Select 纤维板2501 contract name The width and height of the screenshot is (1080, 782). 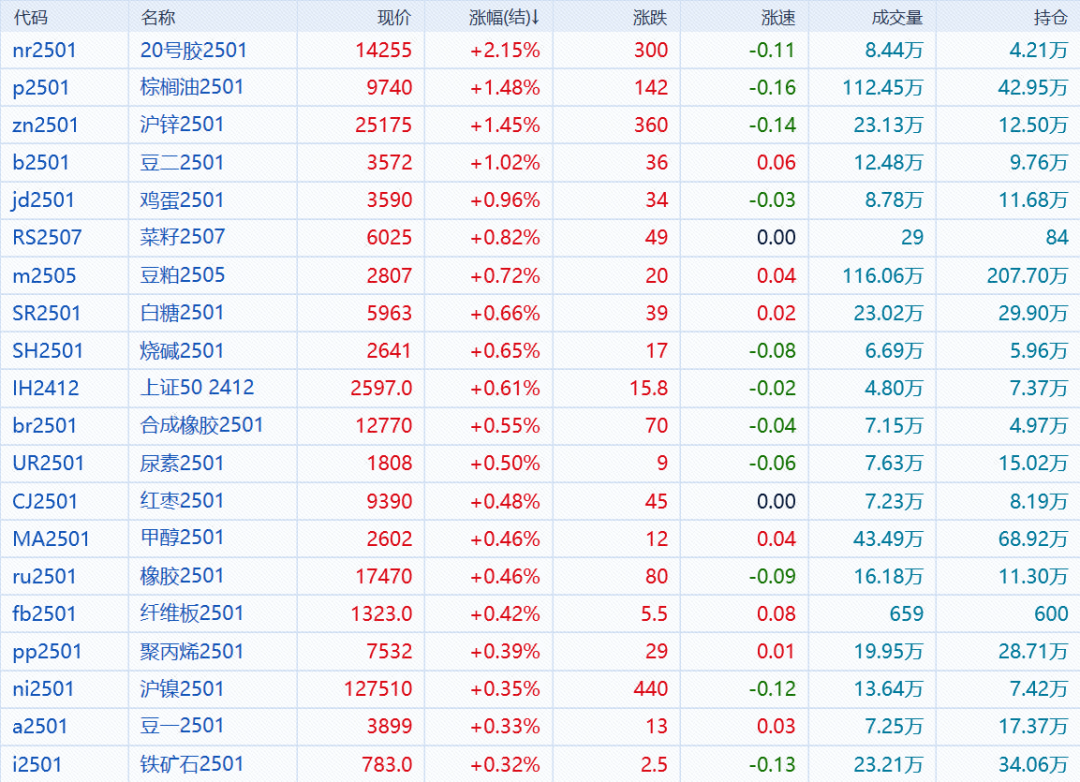192,613
